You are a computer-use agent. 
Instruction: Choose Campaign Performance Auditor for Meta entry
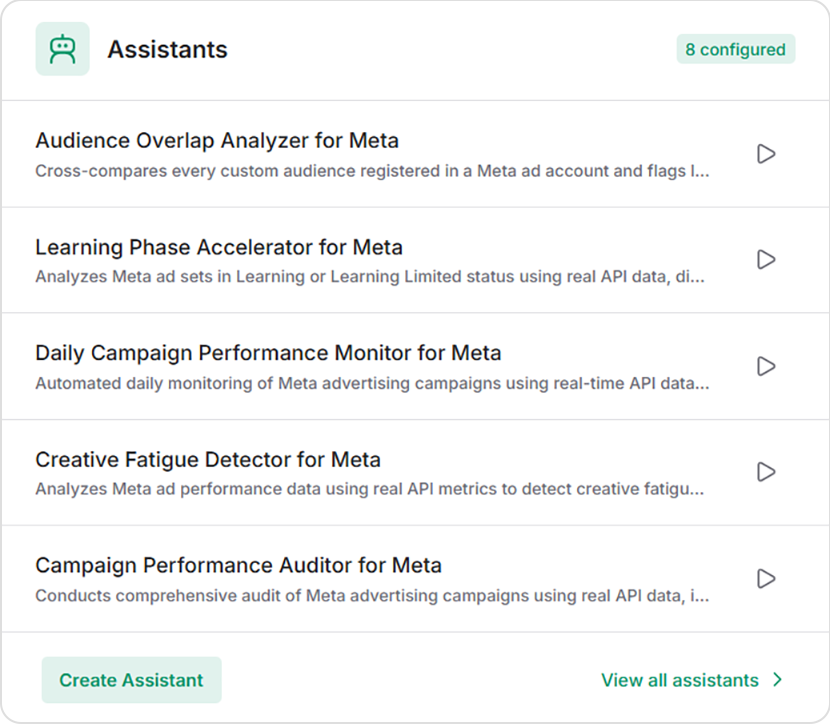tap(239, 565)
